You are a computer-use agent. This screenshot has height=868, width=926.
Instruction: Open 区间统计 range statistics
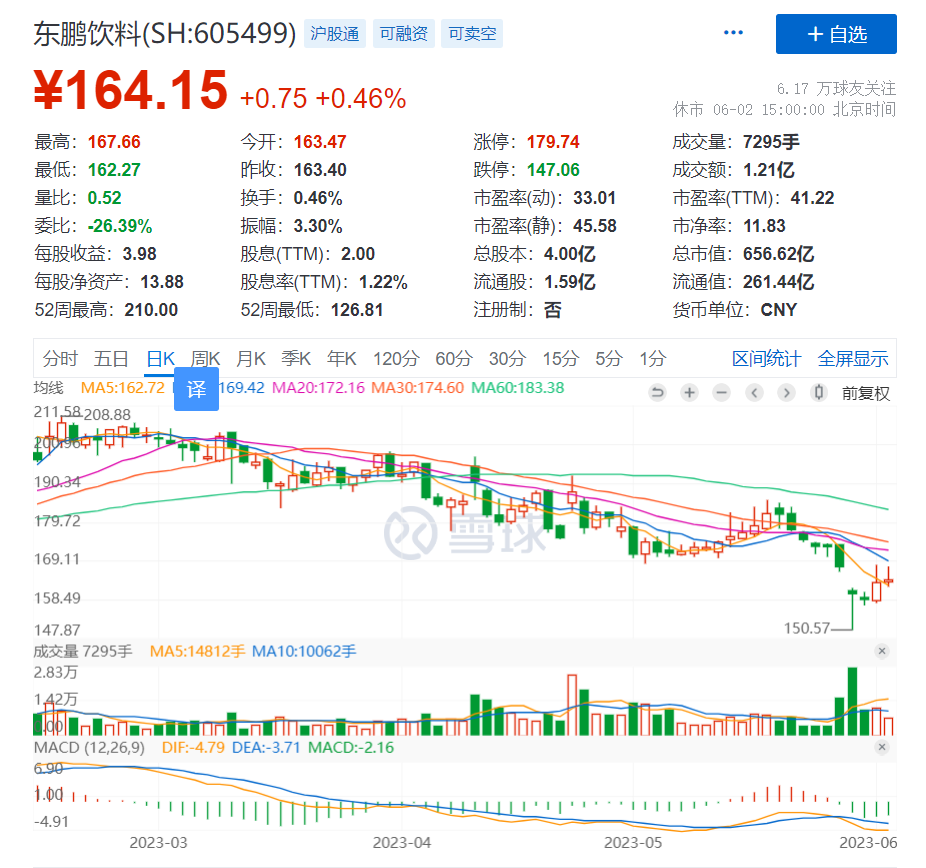pos(766,358)
